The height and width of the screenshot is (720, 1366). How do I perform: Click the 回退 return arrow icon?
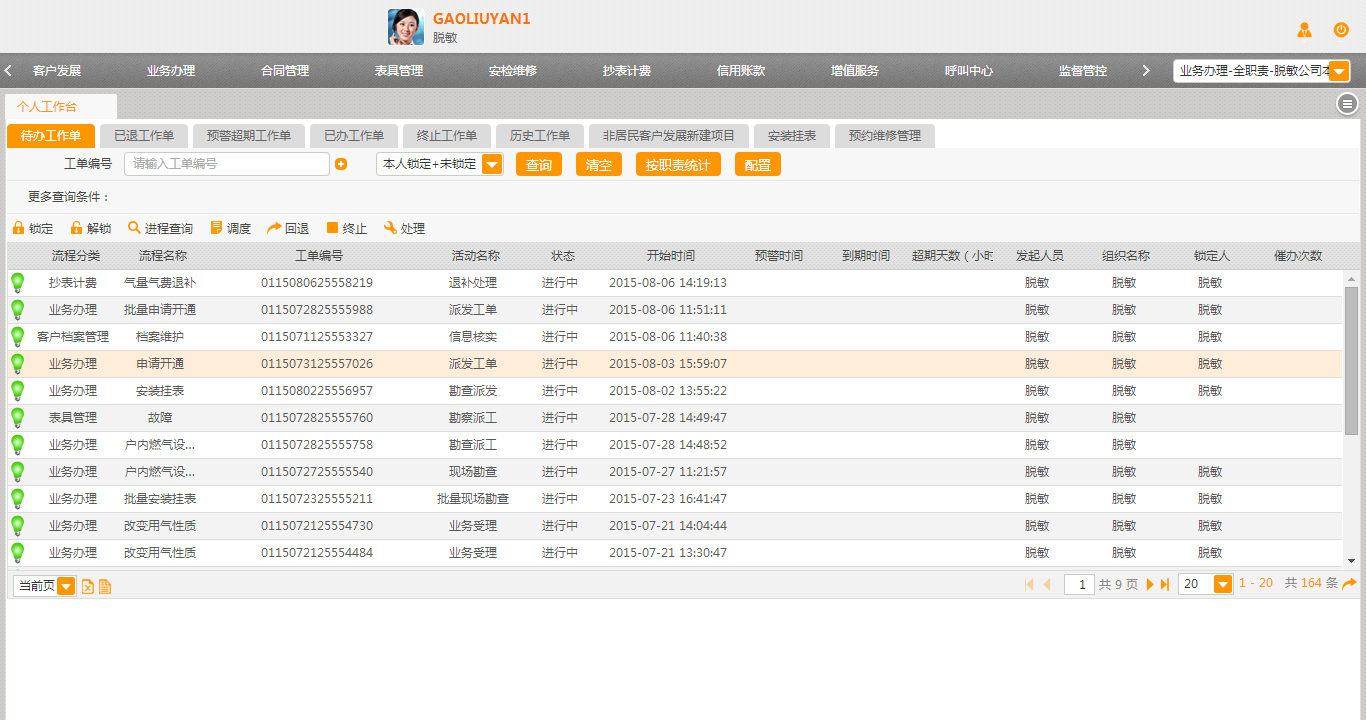click(x=274, y=228)
